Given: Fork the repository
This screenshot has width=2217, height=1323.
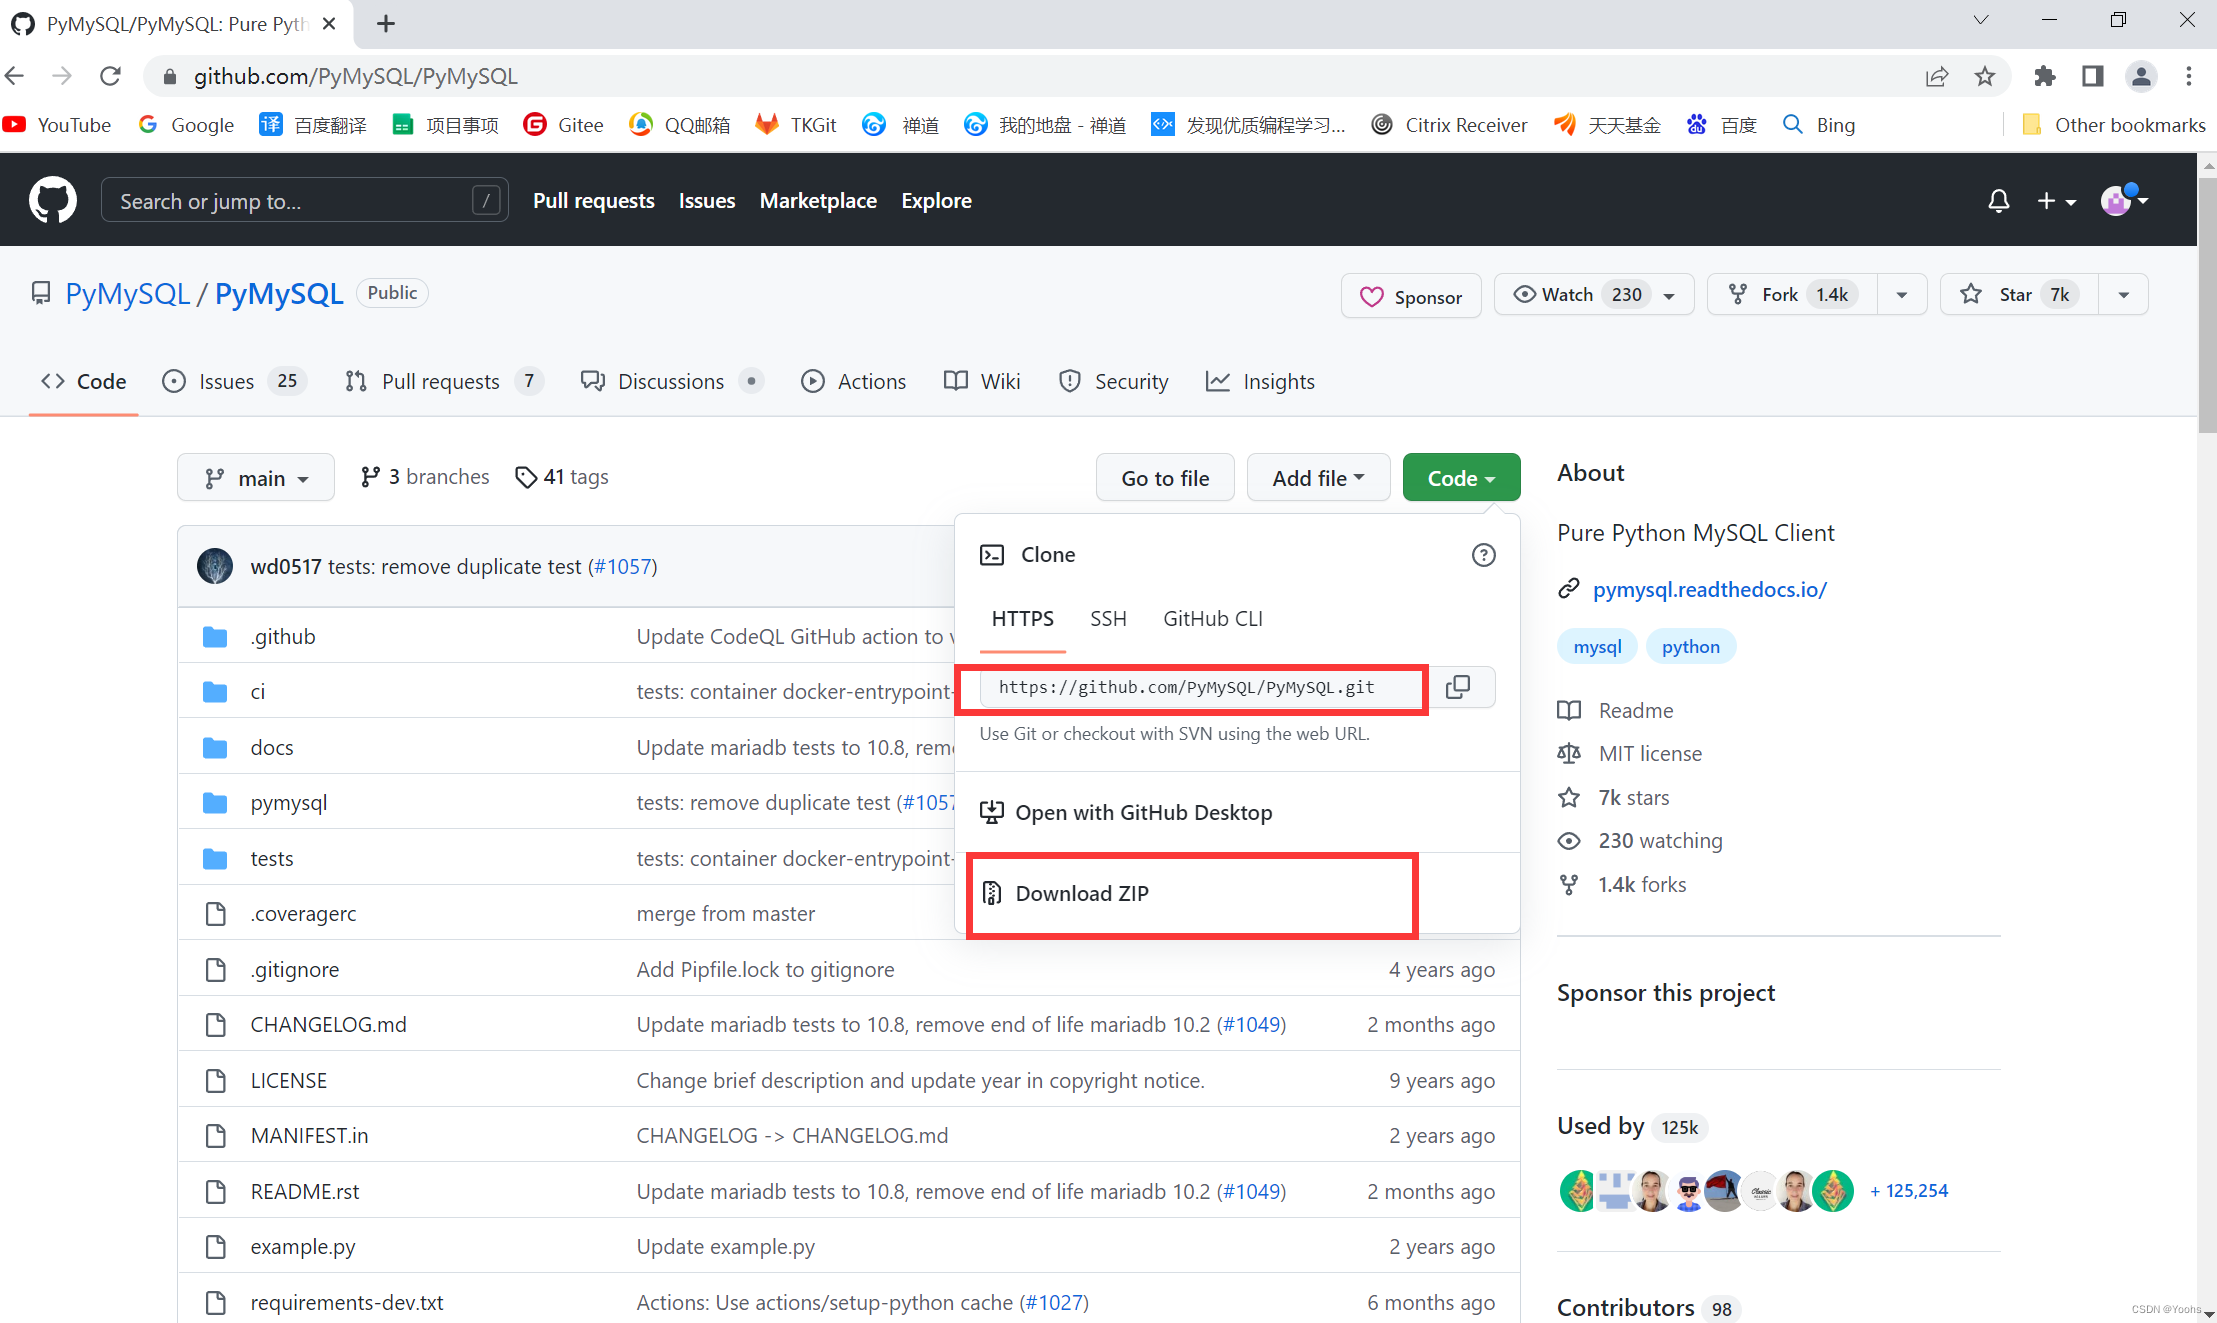Looking at the screenshot, I should point(1791,295).
